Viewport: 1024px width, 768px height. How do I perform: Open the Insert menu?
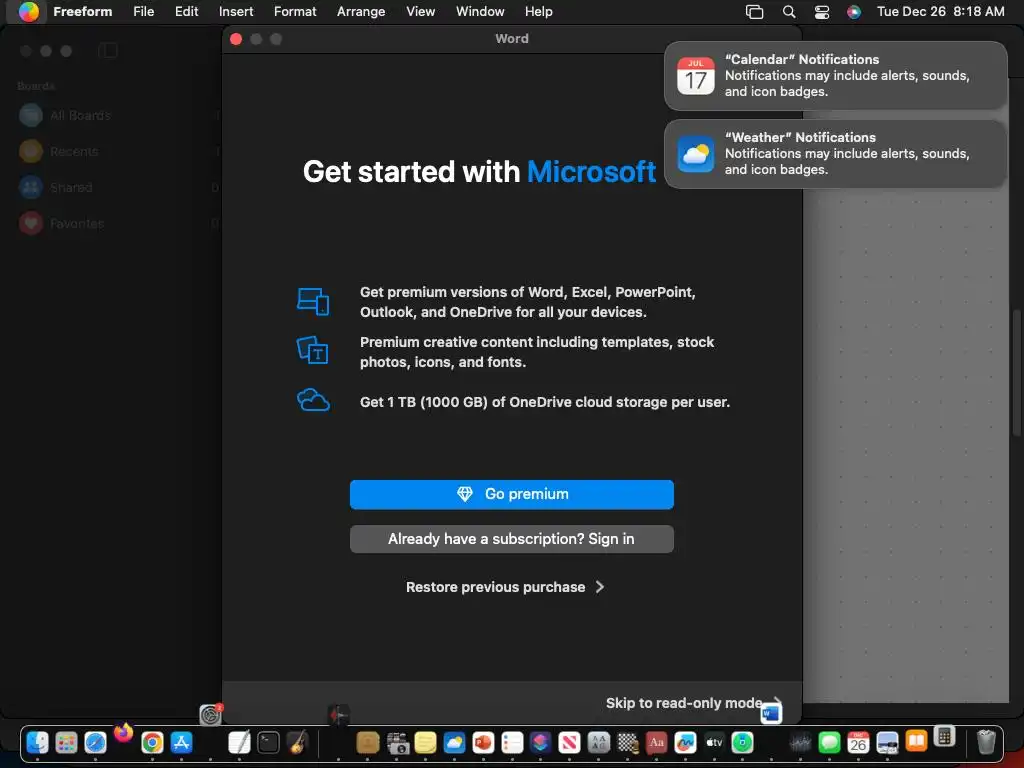pyautogui.click(x=236, y=12)
